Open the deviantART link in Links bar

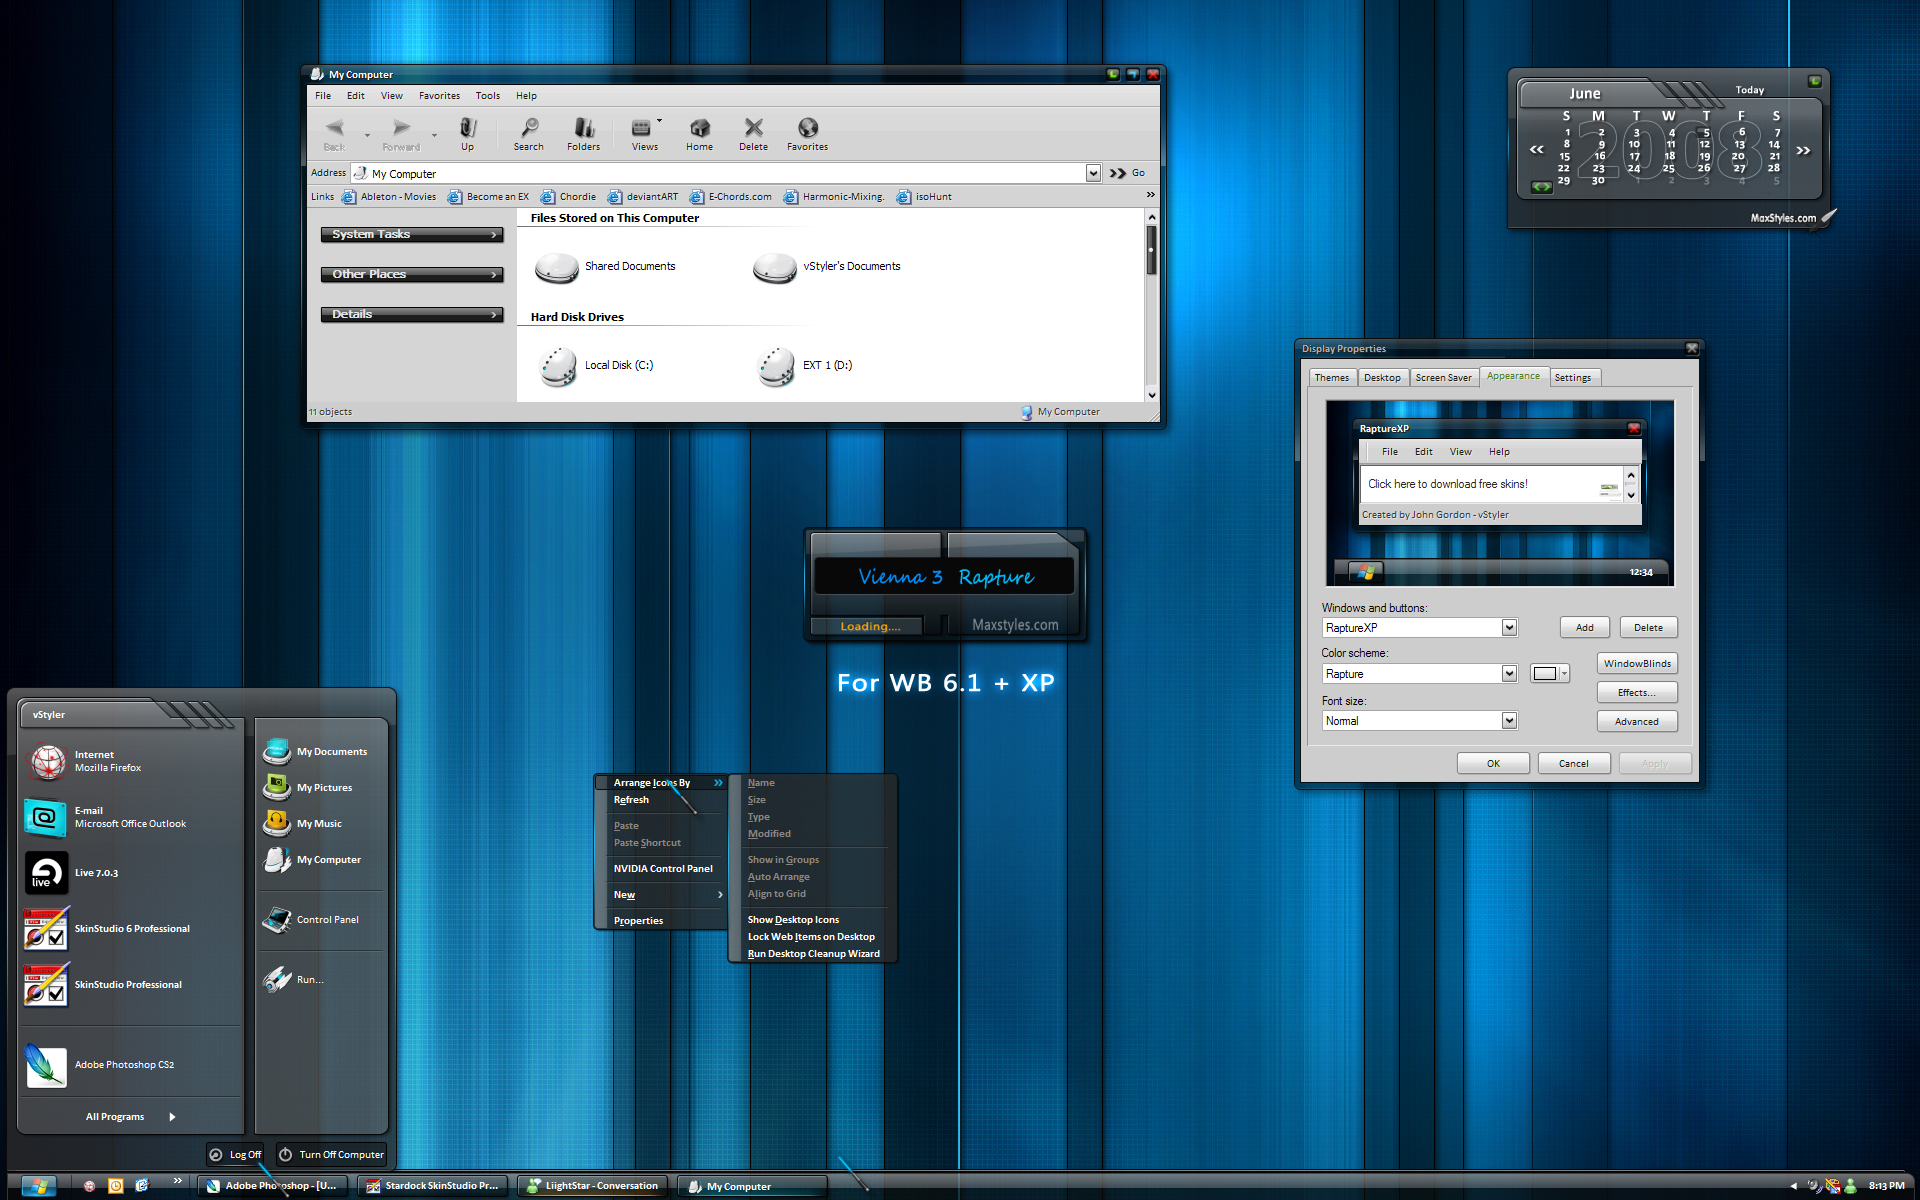tap(643, 197)
